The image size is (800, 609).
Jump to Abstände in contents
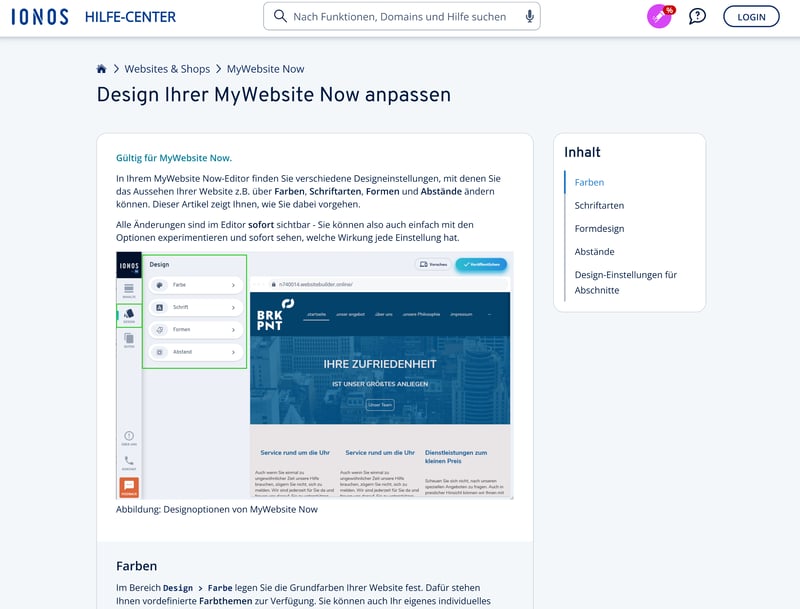(x=594, y=251)
